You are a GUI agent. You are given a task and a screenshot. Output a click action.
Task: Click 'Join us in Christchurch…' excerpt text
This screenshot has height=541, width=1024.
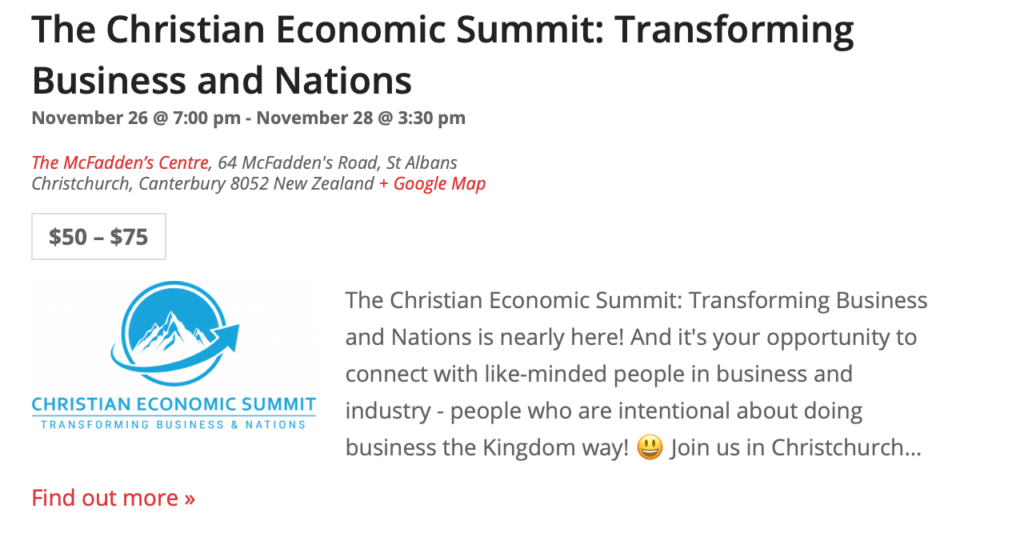795,447
